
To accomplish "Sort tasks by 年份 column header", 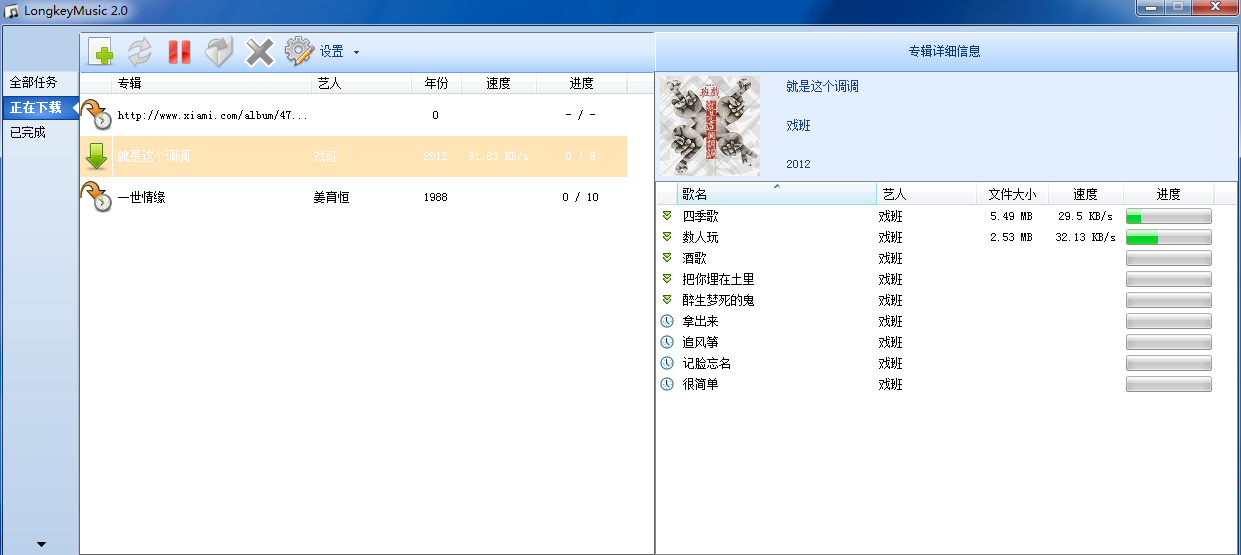I will click(x=436, y=83).
